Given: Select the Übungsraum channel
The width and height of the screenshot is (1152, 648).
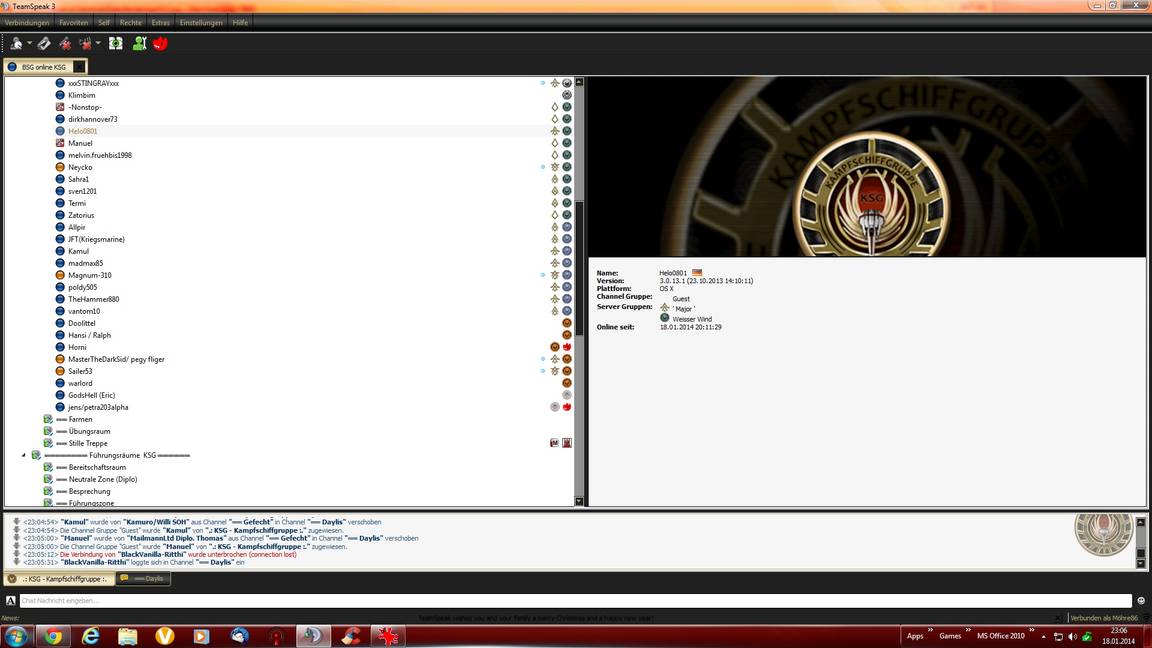Looking at the screenshot, I should (89, 431).
